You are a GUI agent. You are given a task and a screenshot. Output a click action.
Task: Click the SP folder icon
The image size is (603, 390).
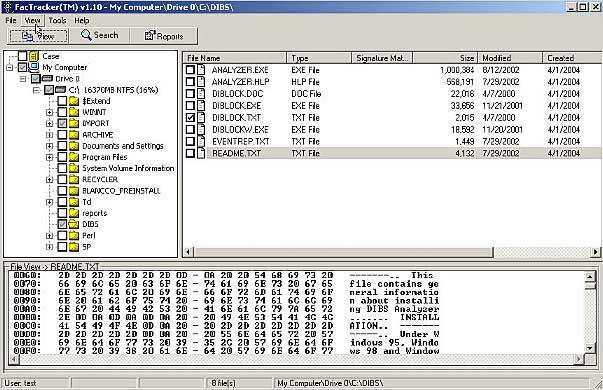74,247
